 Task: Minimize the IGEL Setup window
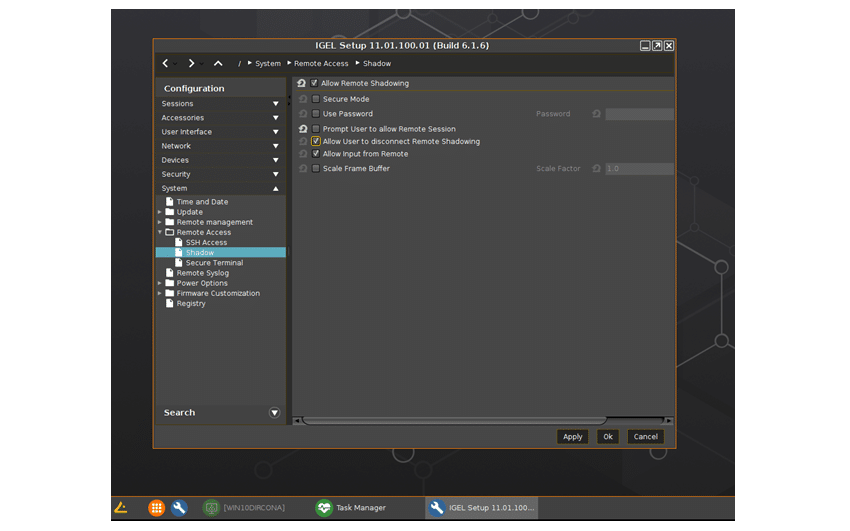645,46
